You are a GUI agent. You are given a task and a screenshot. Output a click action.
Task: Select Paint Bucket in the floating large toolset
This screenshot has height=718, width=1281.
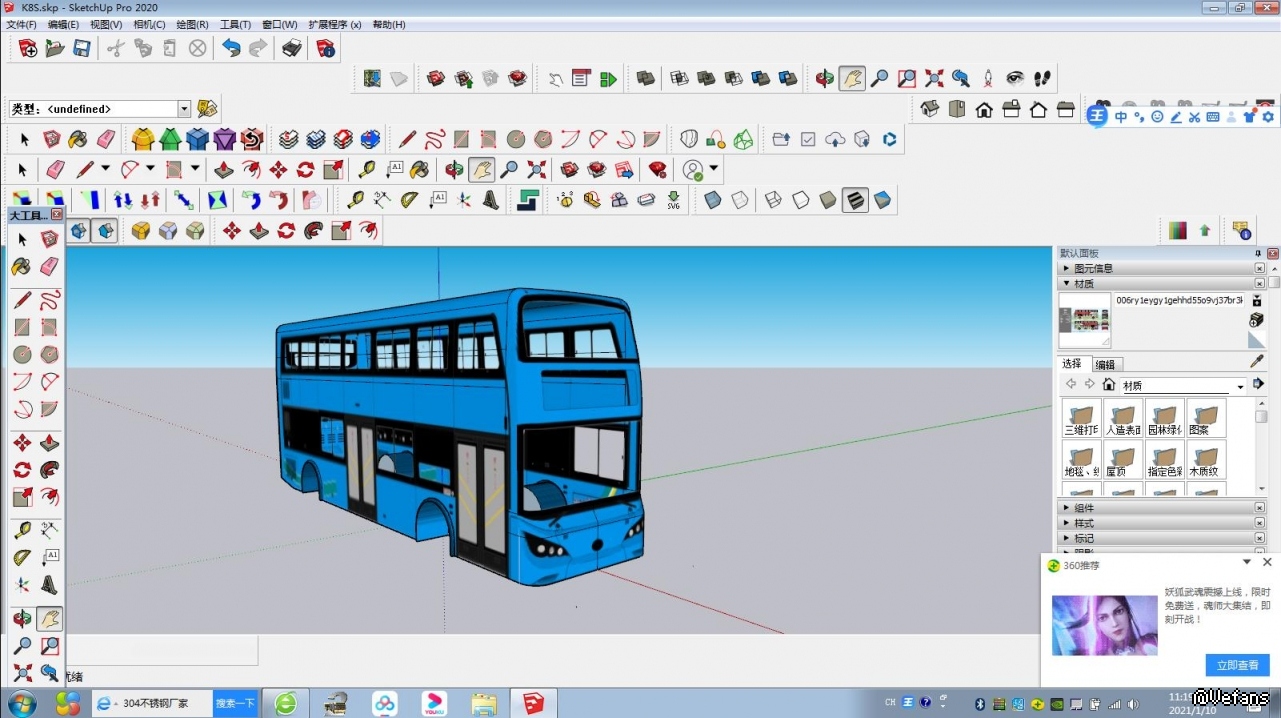click(22, 267)
